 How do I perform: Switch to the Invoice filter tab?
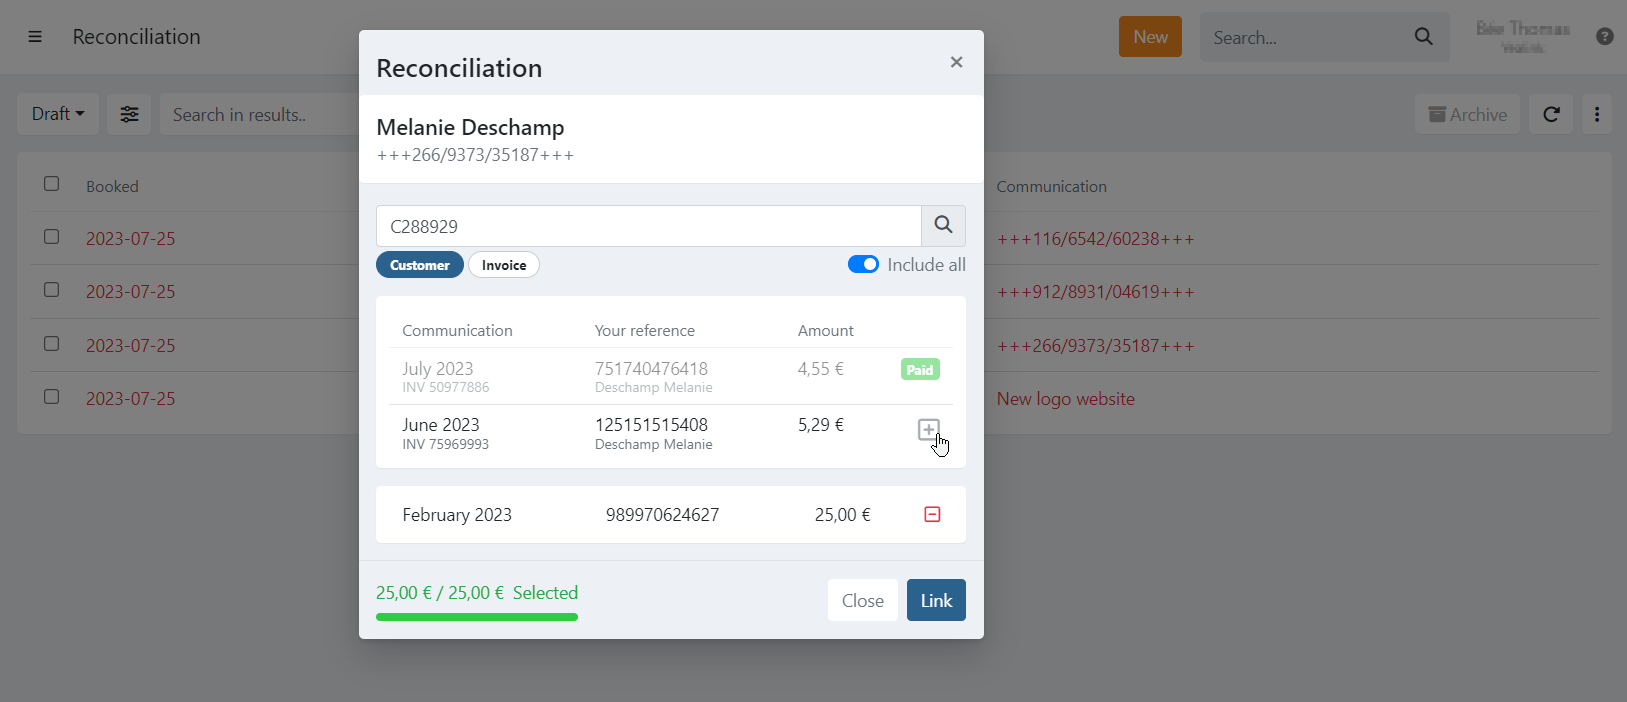point(504,265)
